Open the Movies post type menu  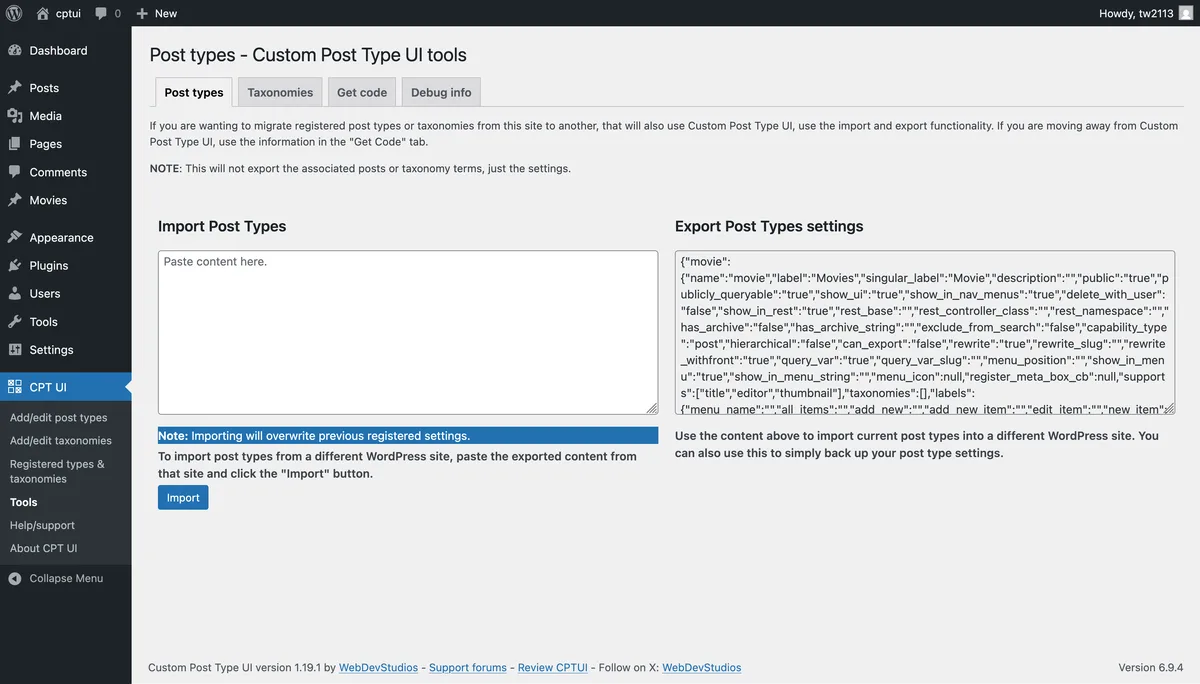(65, 200)
